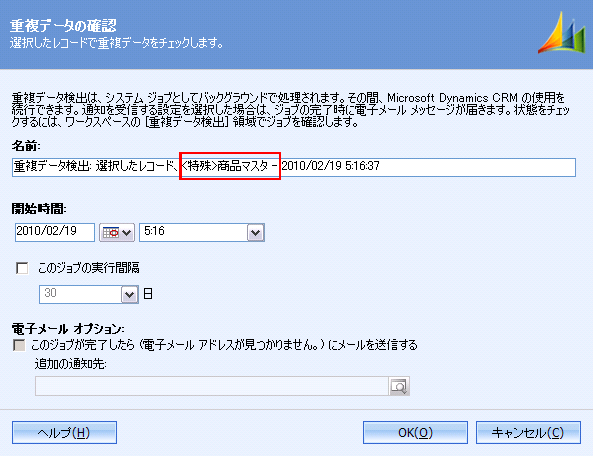The width and height of the screenshot is (593, 456).
Task: Click into the 名前 job name field
Action: tap(294, 167)
